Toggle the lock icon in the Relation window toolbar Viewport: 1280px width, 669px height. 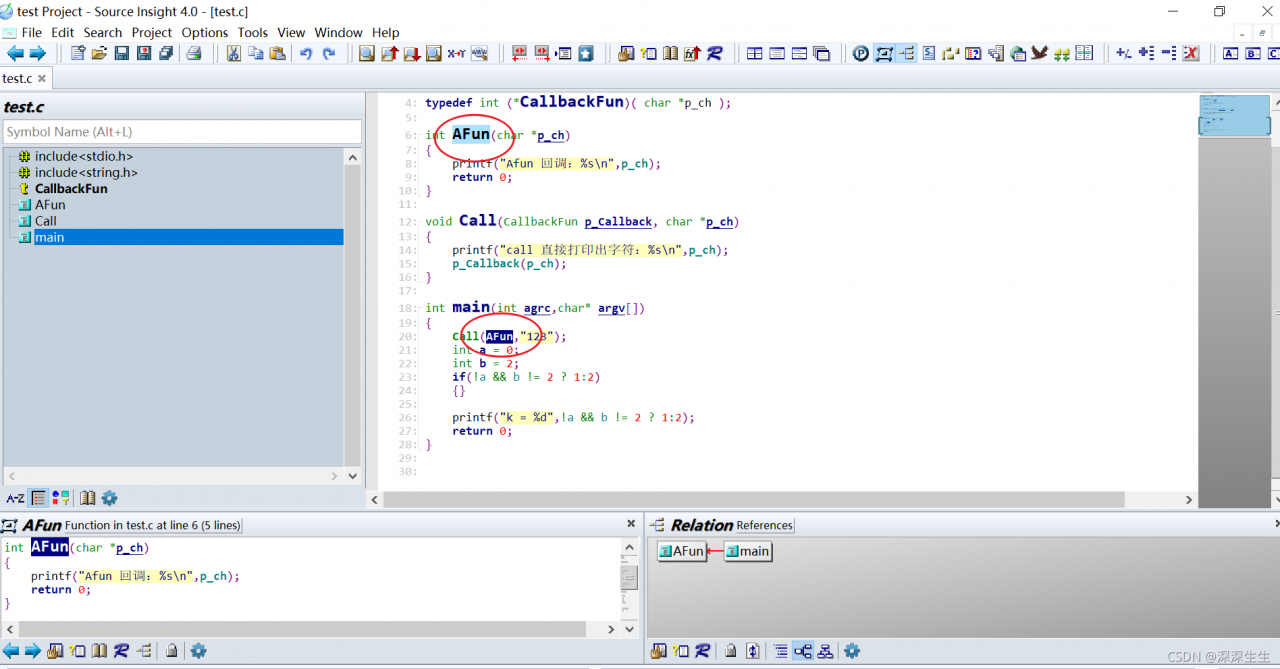731,651
